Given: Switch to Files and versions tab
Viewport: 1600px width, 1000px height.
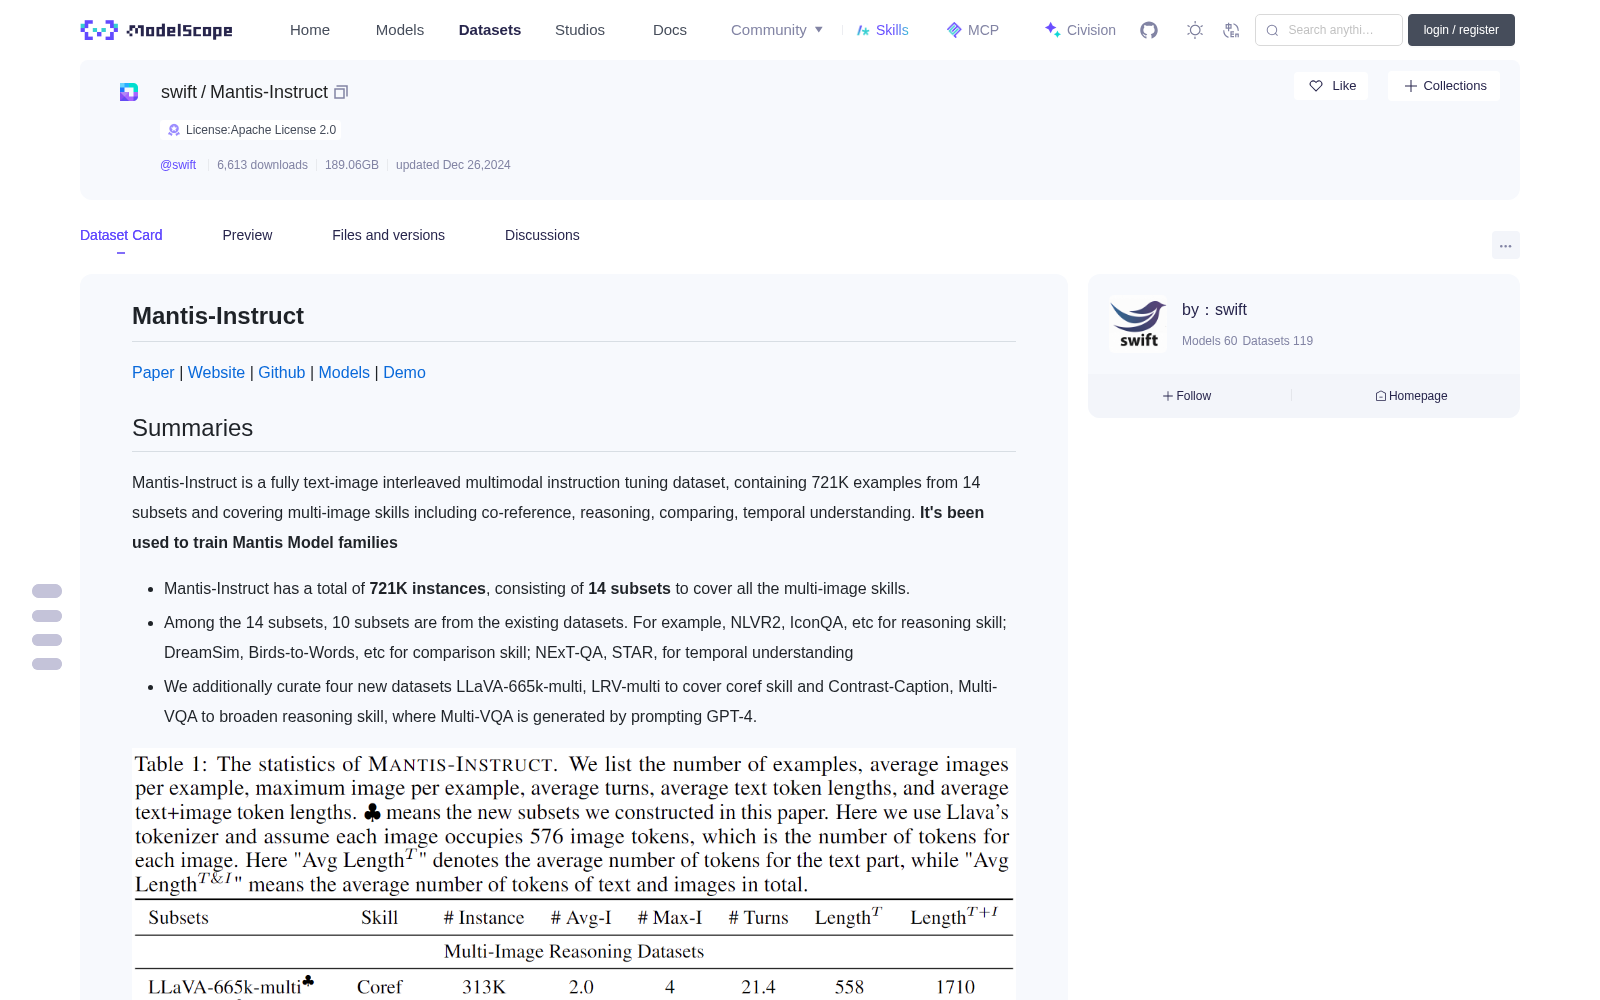Looking at the screenshot, I should (388, 235).
